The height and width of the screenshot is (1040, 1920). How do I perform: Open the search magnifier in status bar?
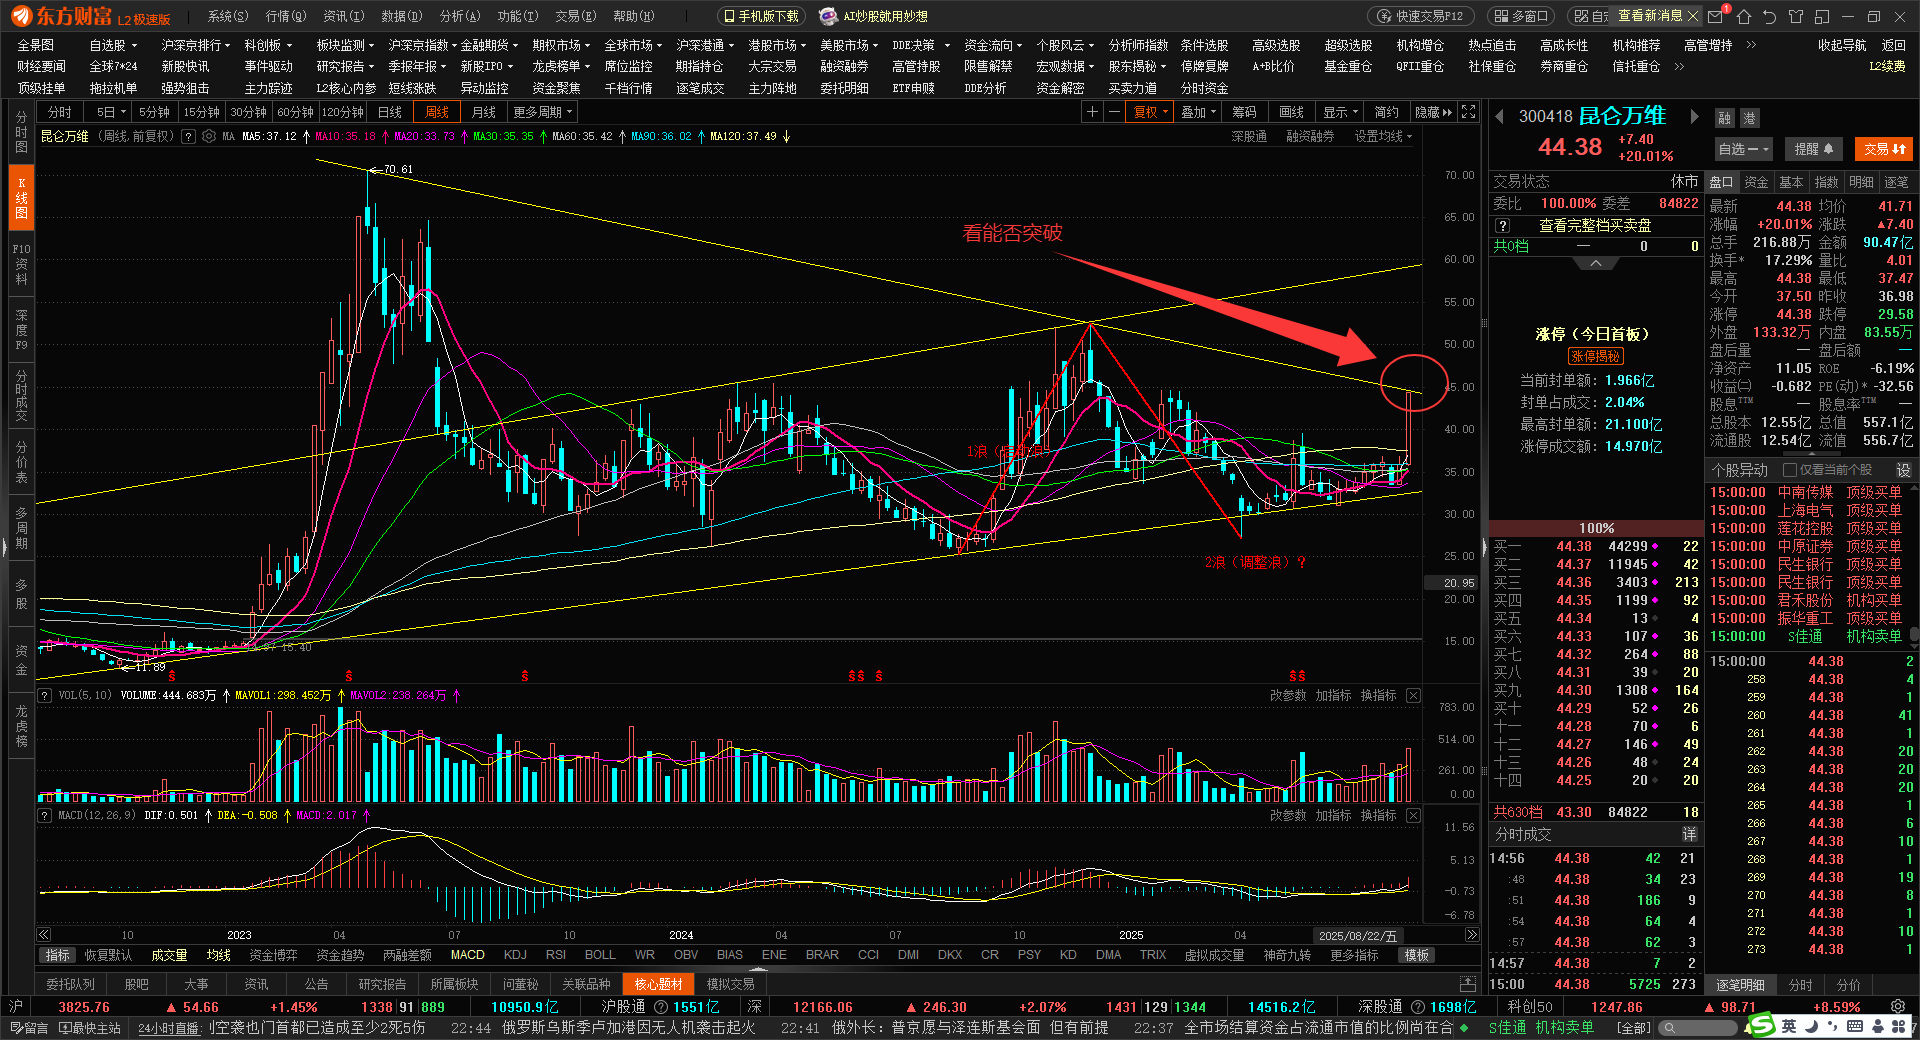click(x=1668, y=1028)
